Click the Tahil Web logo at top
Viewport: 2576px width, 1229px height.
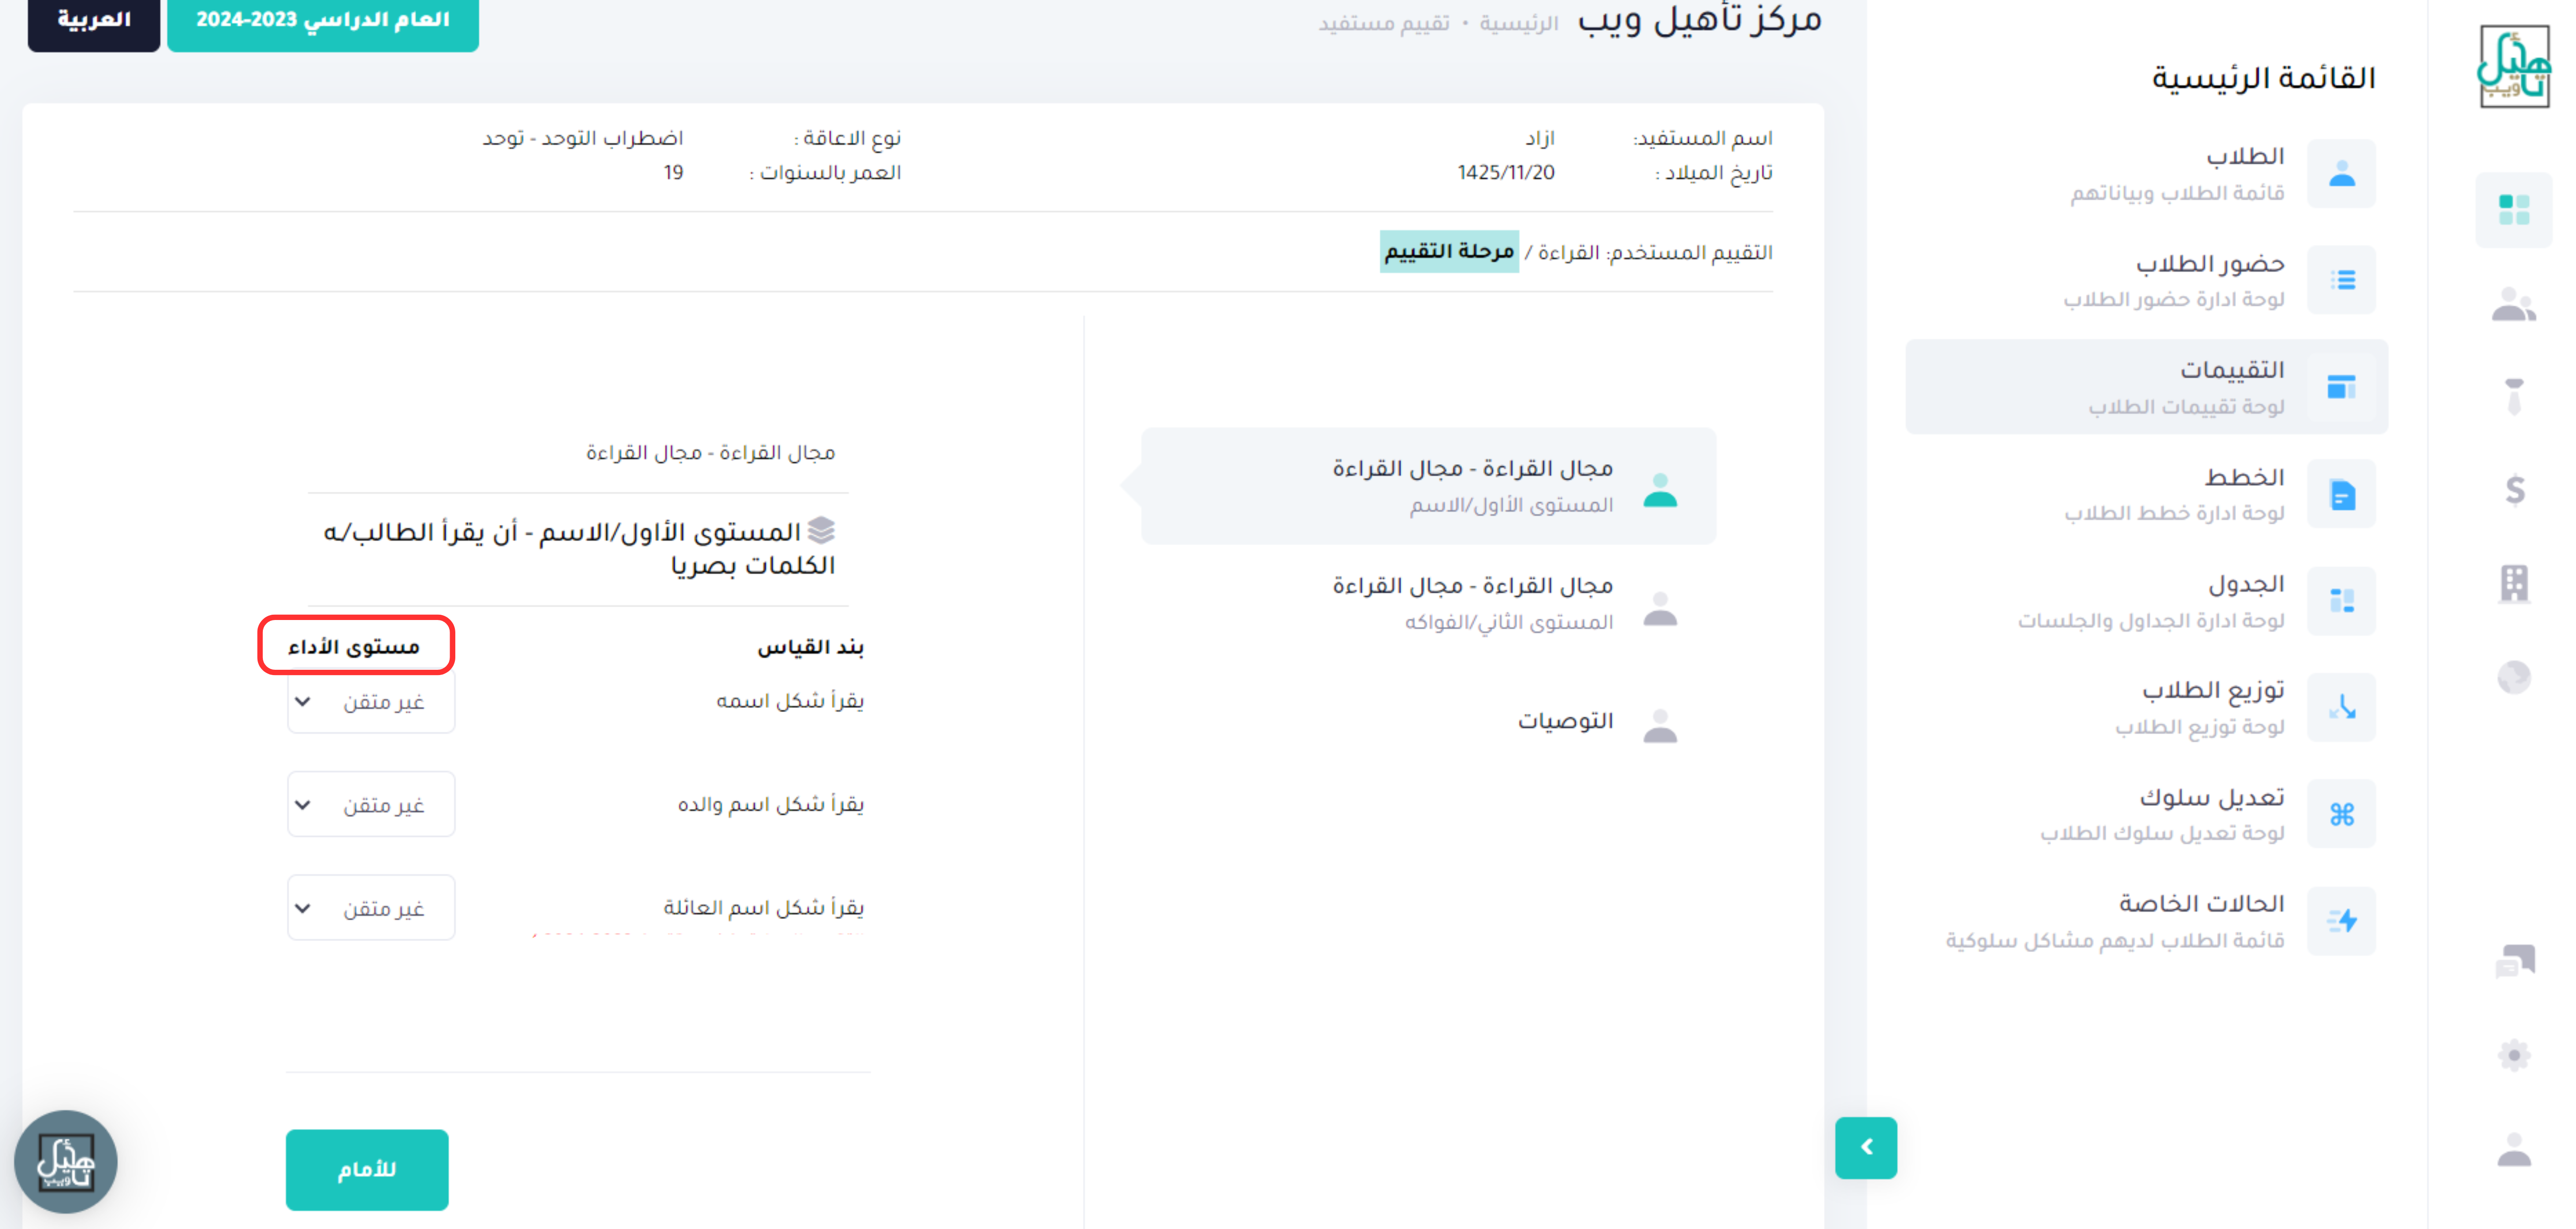coord(2513,67)
